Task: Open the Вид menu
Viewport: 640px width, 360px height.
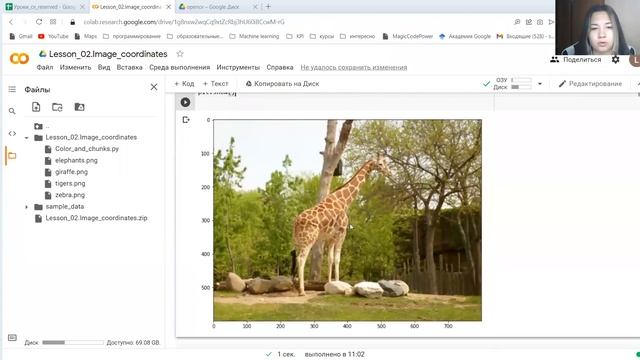Action: click(x=104, y=67)
